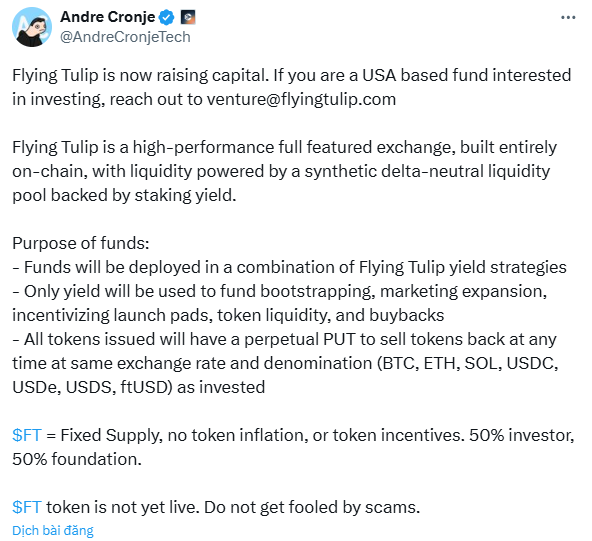Open the $FT cashtag before Fixed Supply

click(26, 435)
